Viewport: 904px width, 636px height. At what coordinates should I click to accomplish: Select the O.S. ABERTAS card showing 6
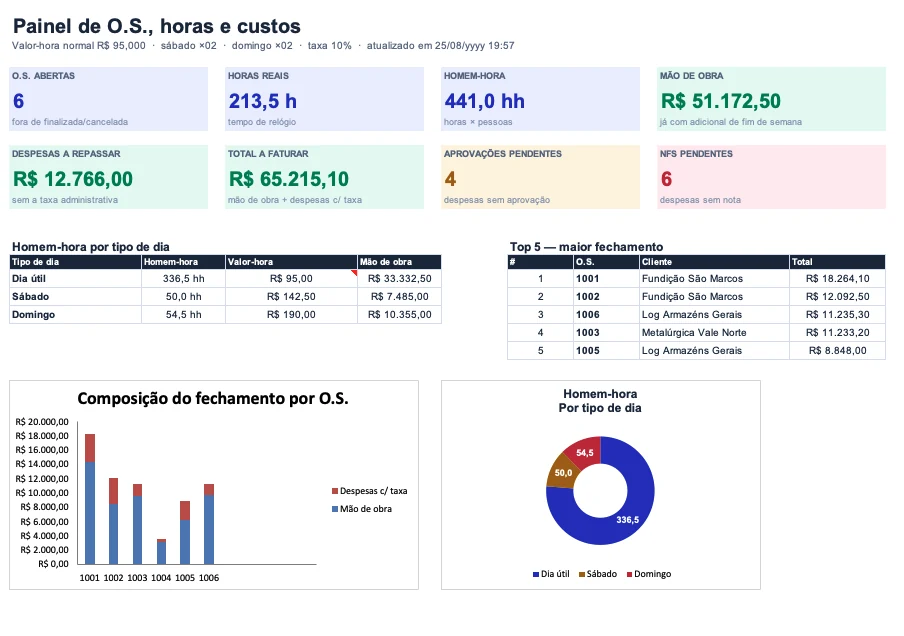(x=108, y=99)
